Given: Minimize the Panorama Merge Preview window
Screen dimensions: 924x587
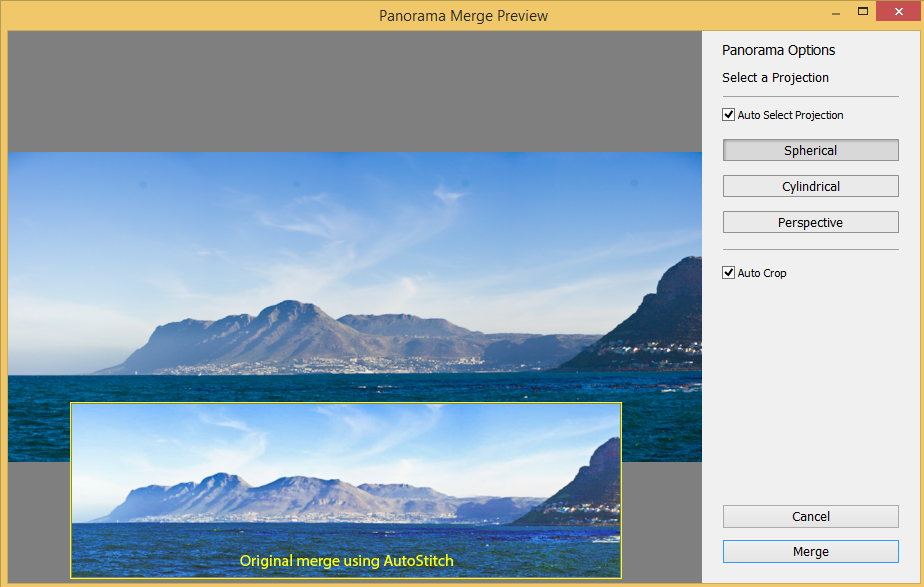Looking at the screenshot, I should click(835, 12).
